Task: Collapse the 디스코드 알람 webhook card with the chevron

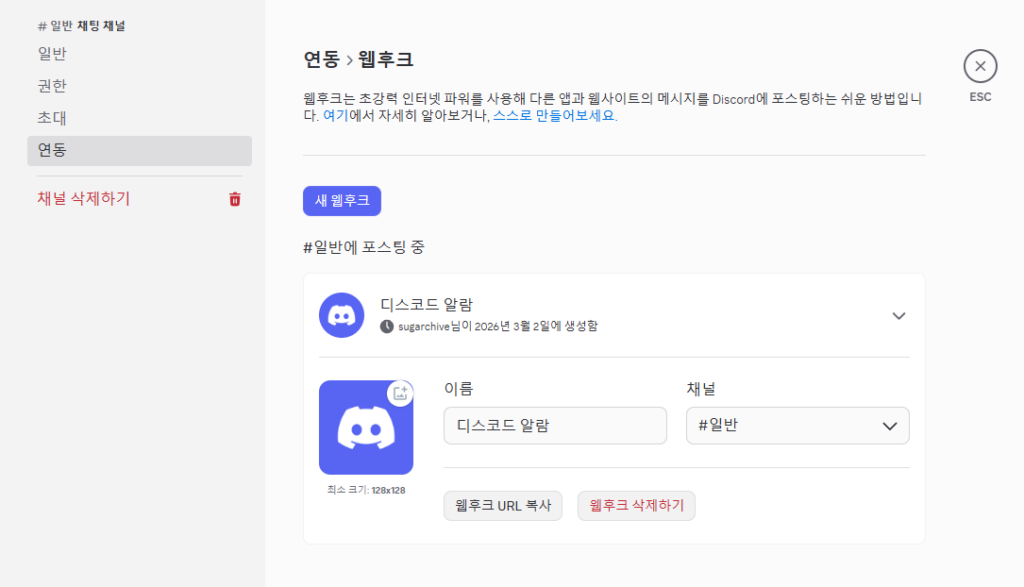Action: tap(898, 316)
